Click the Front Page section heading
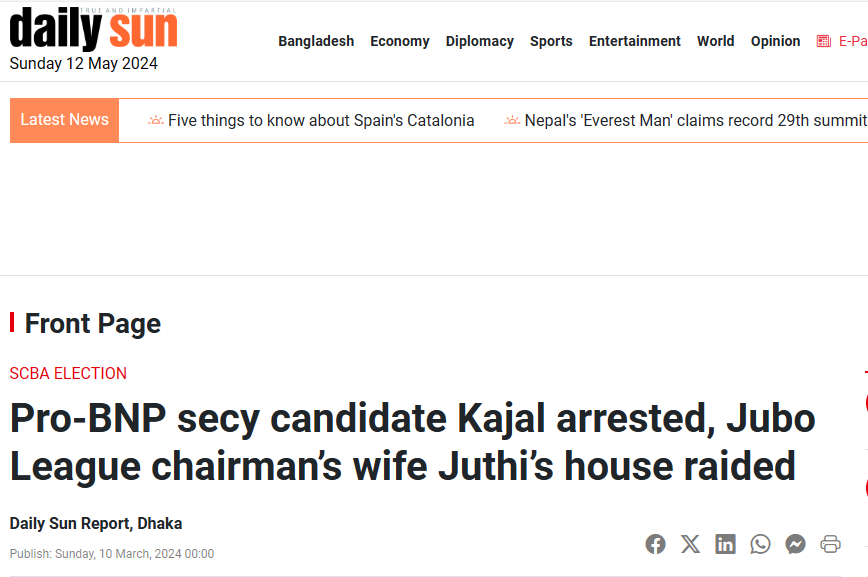Screen dimensions: 868x577 (x=92, y=324)
